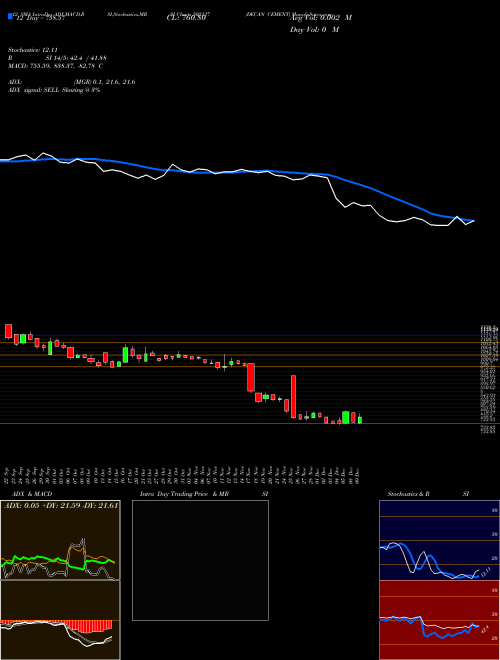Click the 'Stochastics & R' panel title
The image size is (500, 660).
[409, 494]
